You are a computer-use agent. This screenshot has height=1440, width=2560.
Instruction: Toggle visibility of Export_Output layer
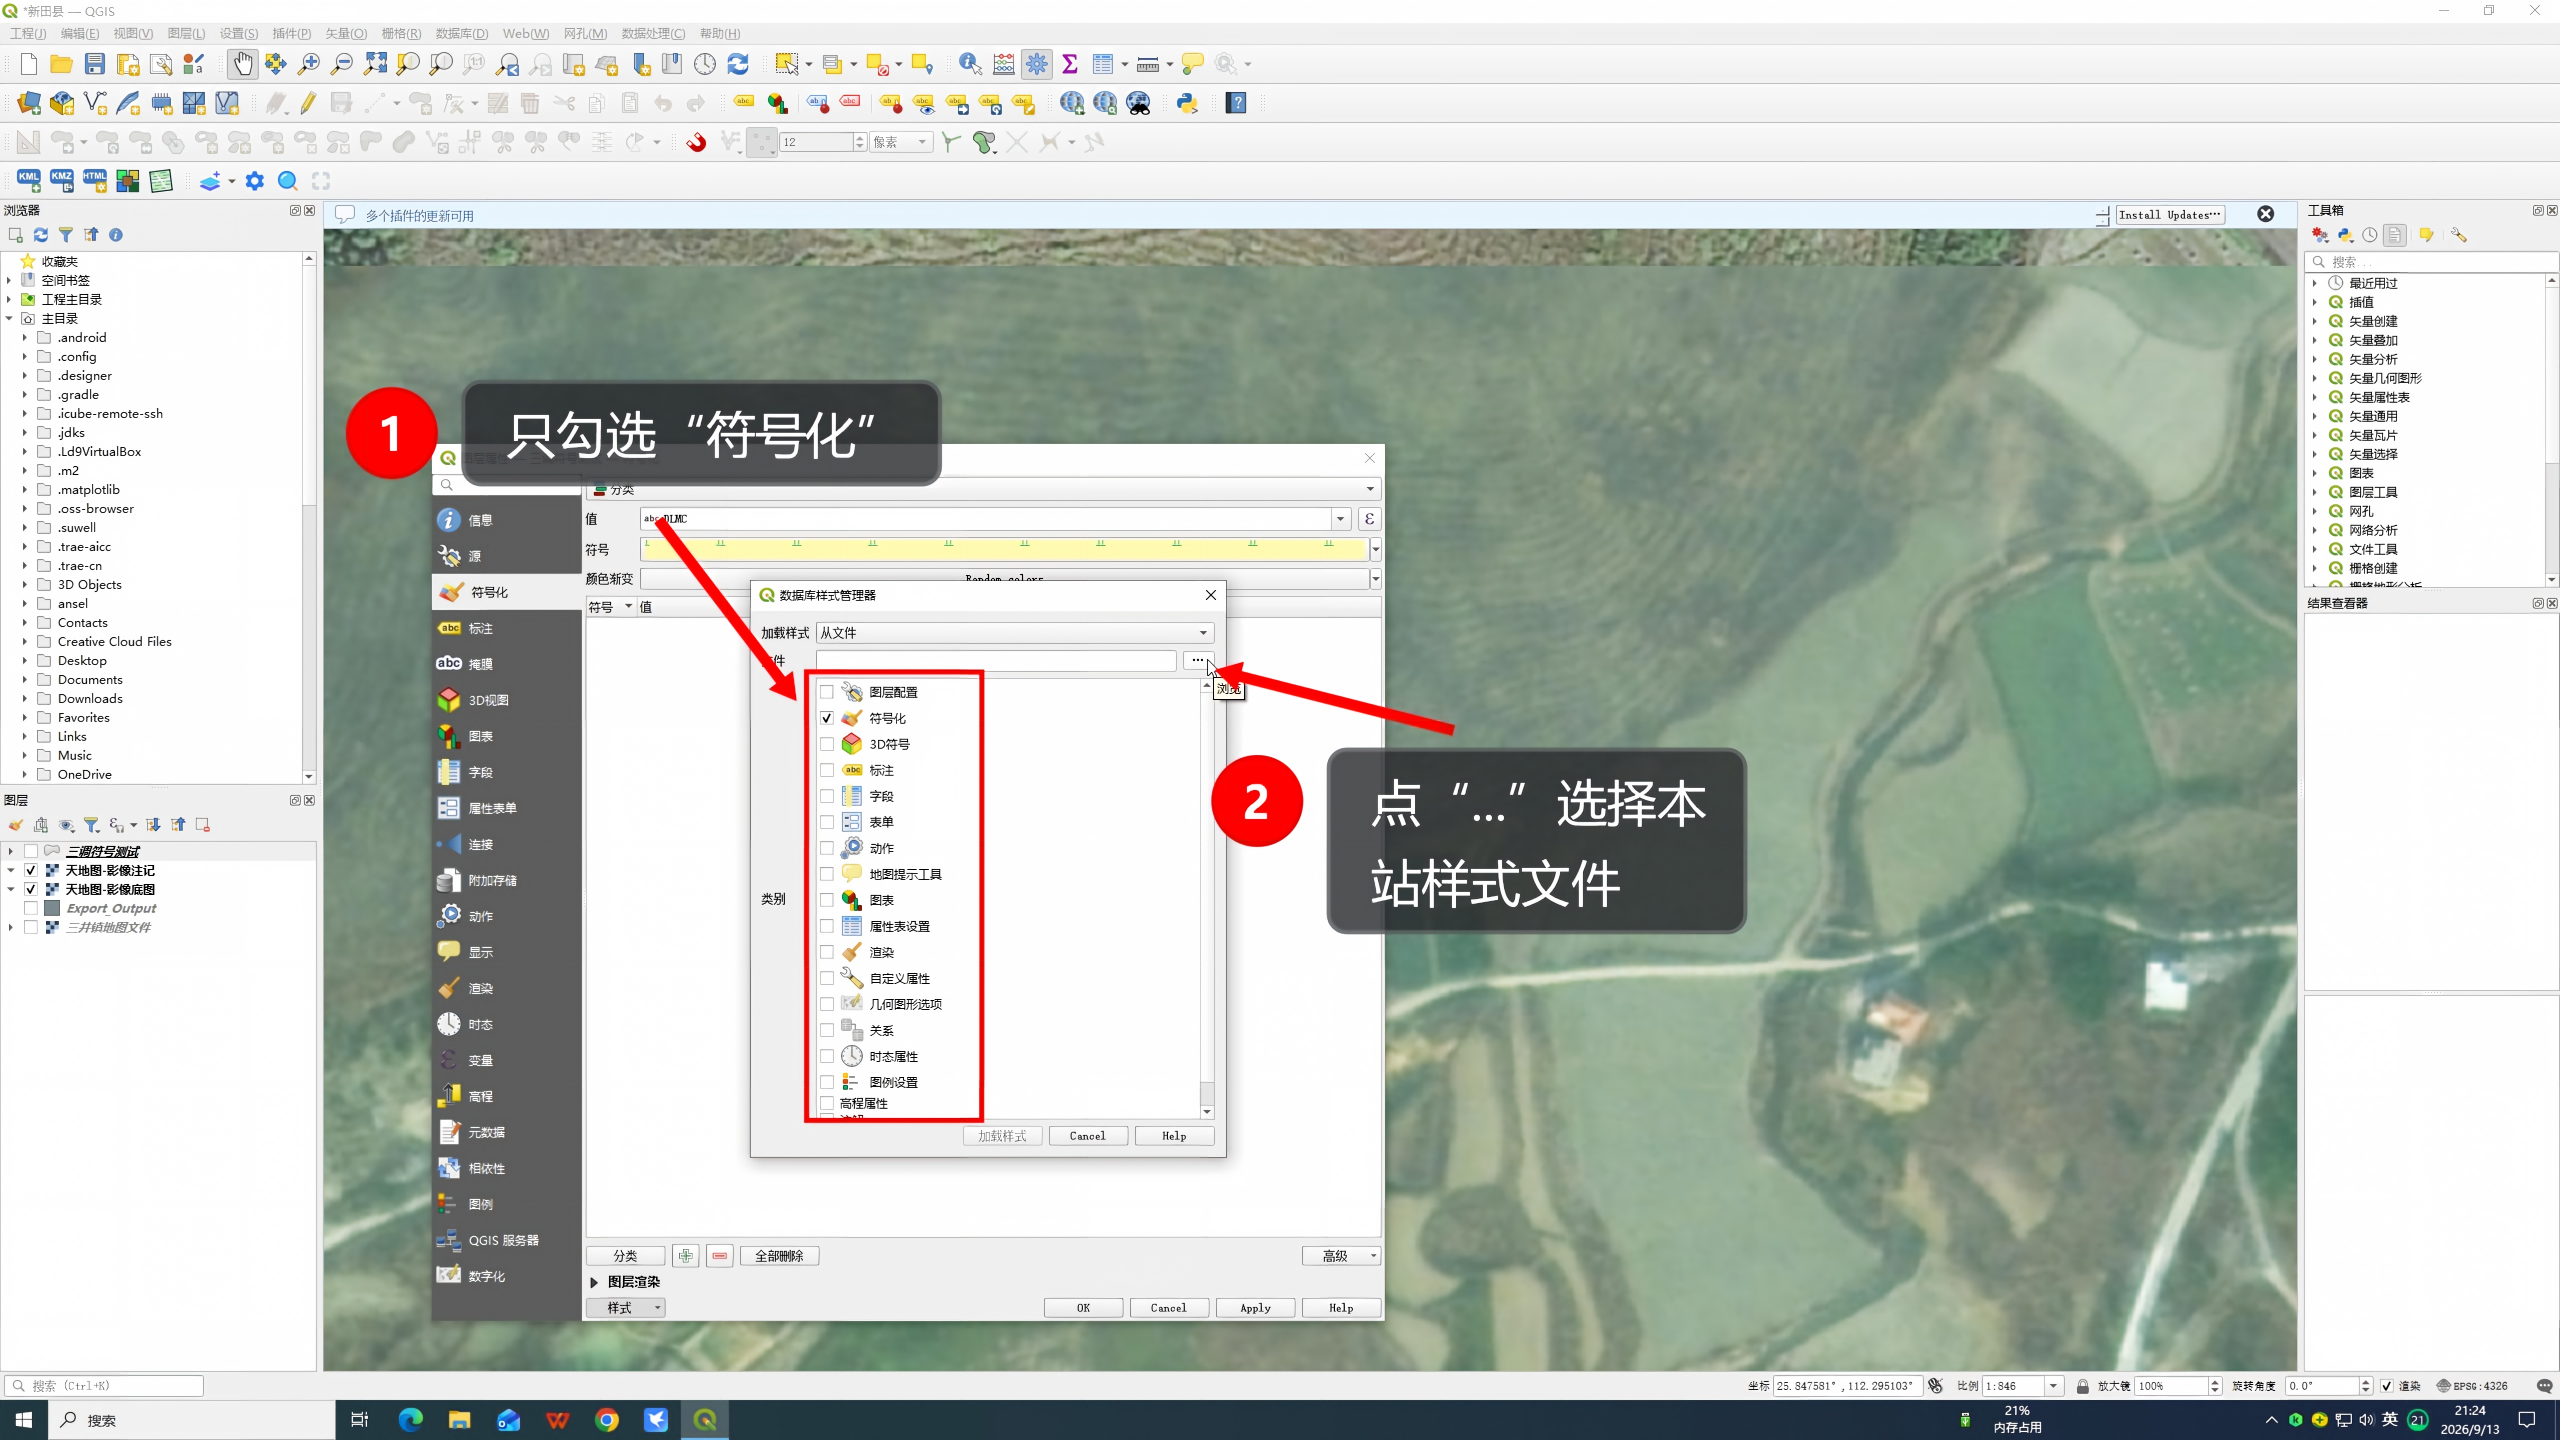pyautogui.click(x=31, y=908)
